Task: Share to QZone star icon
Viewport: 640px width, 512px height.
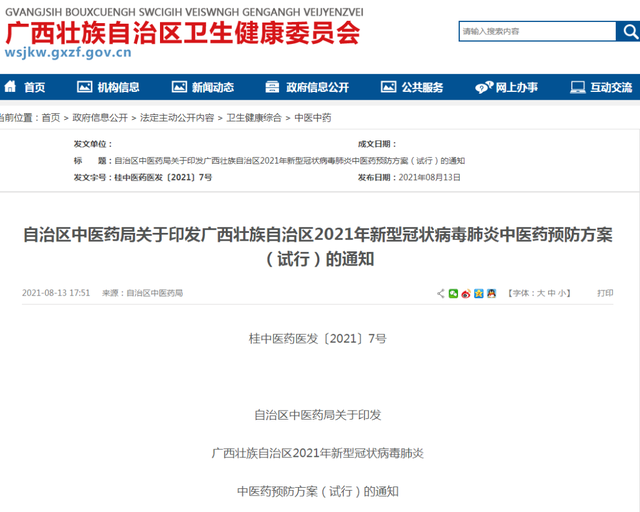Action: pyautogui.click(x=479, y=293)
